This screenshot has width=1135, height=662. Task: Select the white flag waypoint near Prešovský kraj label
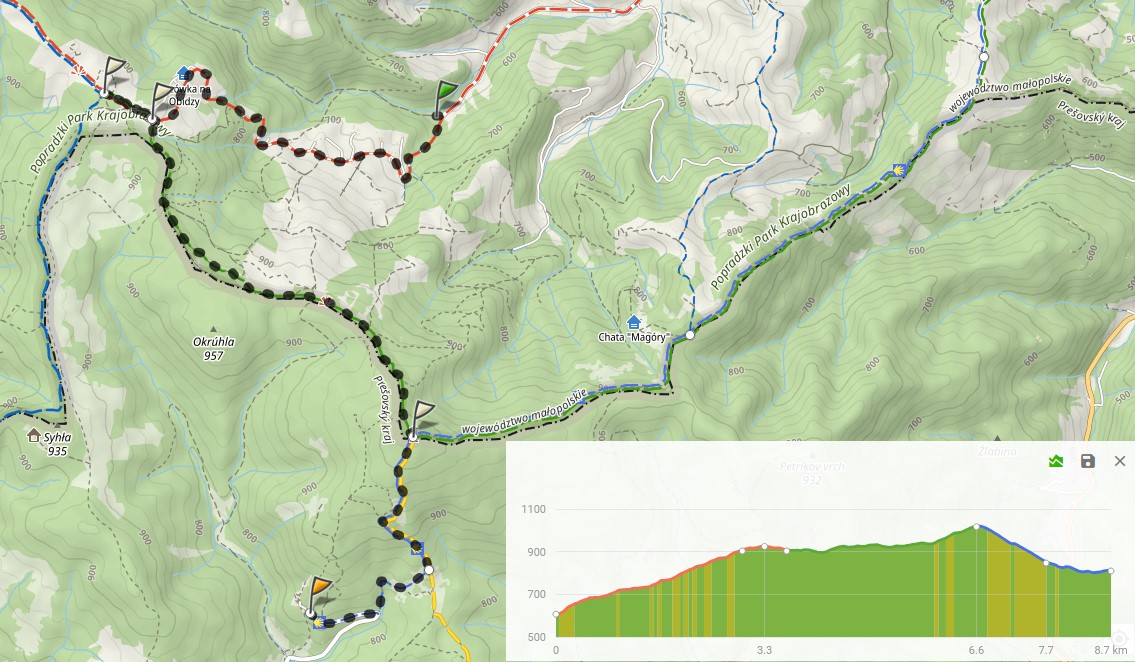[420, 420]
